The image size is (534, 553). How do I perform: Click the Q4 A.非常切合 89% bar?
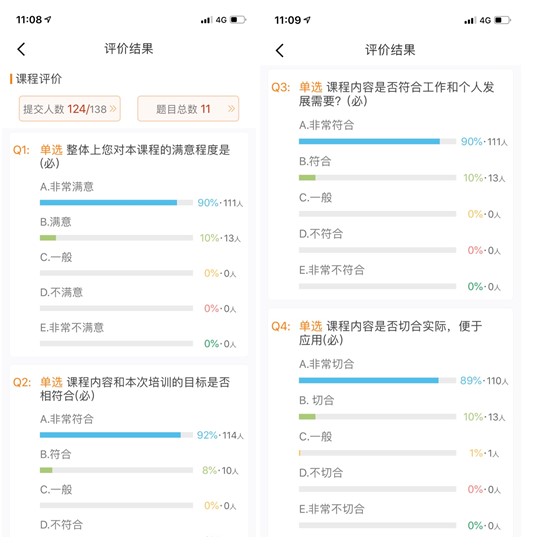click(x=369, y=380)
